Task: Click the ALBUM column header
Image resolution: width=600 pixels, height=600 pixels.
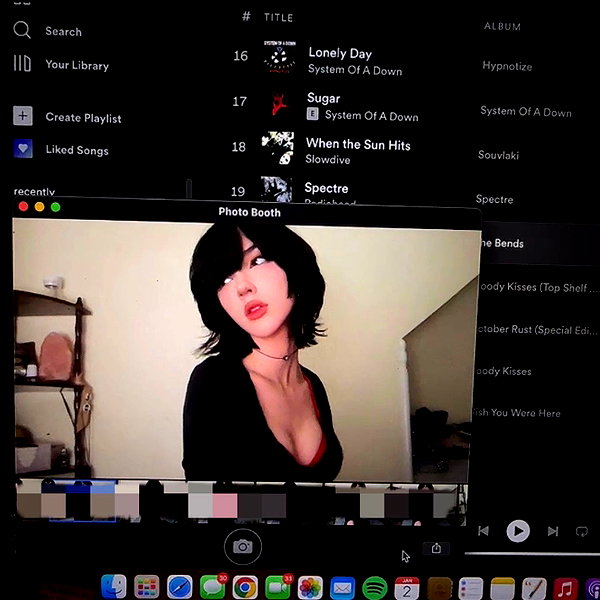Action: click(502, 26)
